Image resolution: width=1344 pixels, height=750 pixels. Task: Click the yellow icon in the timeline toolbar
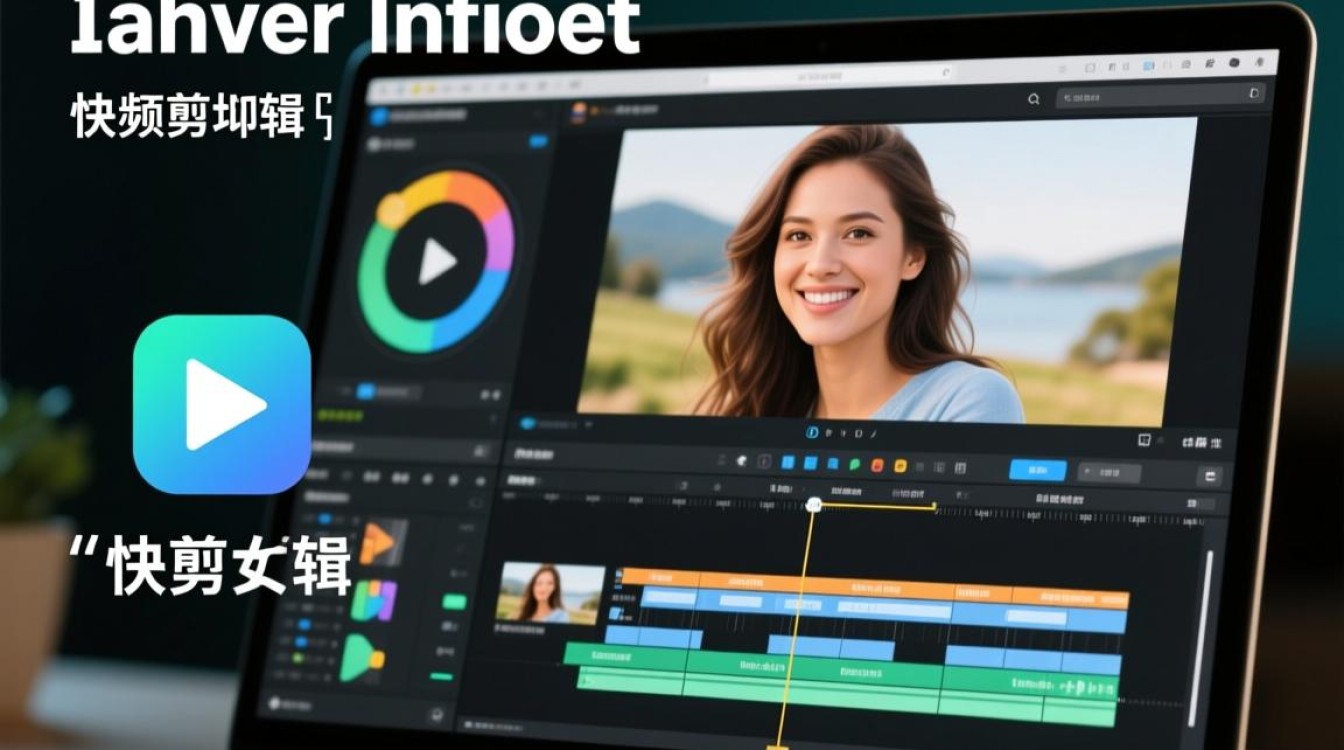coord(899,465)
